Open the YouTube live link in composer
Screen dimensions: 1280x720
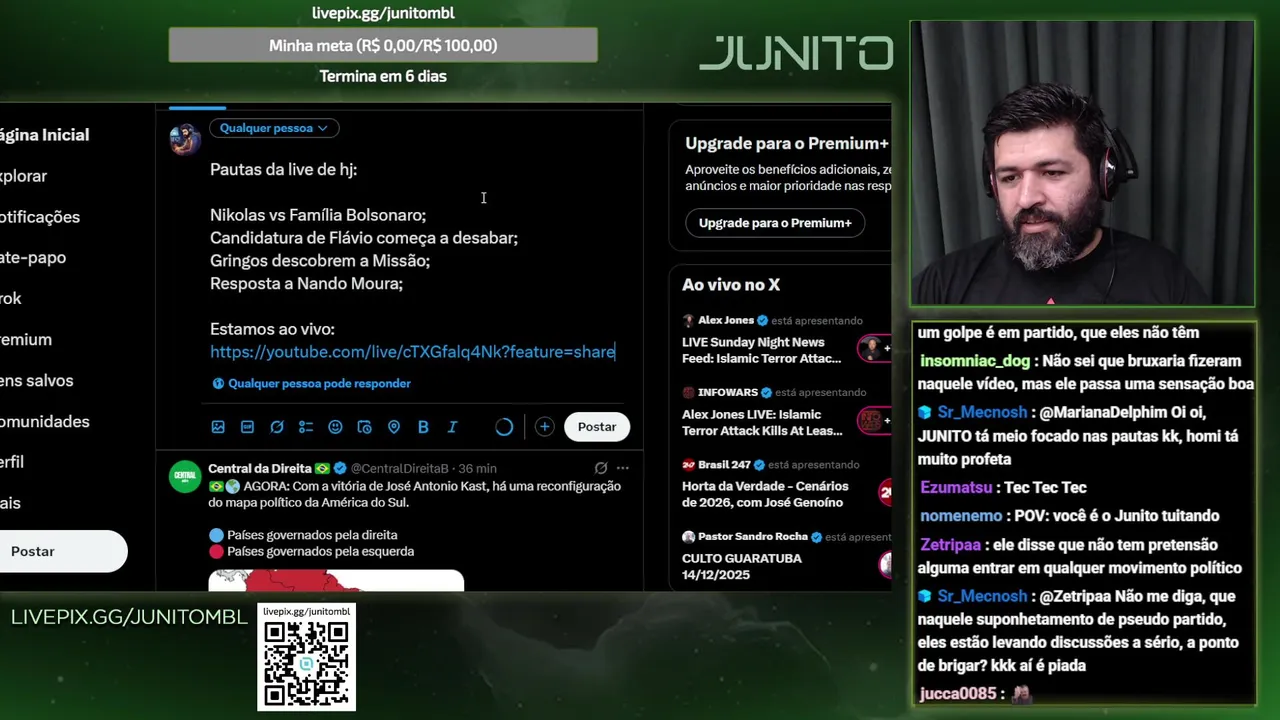pos(412,352)
